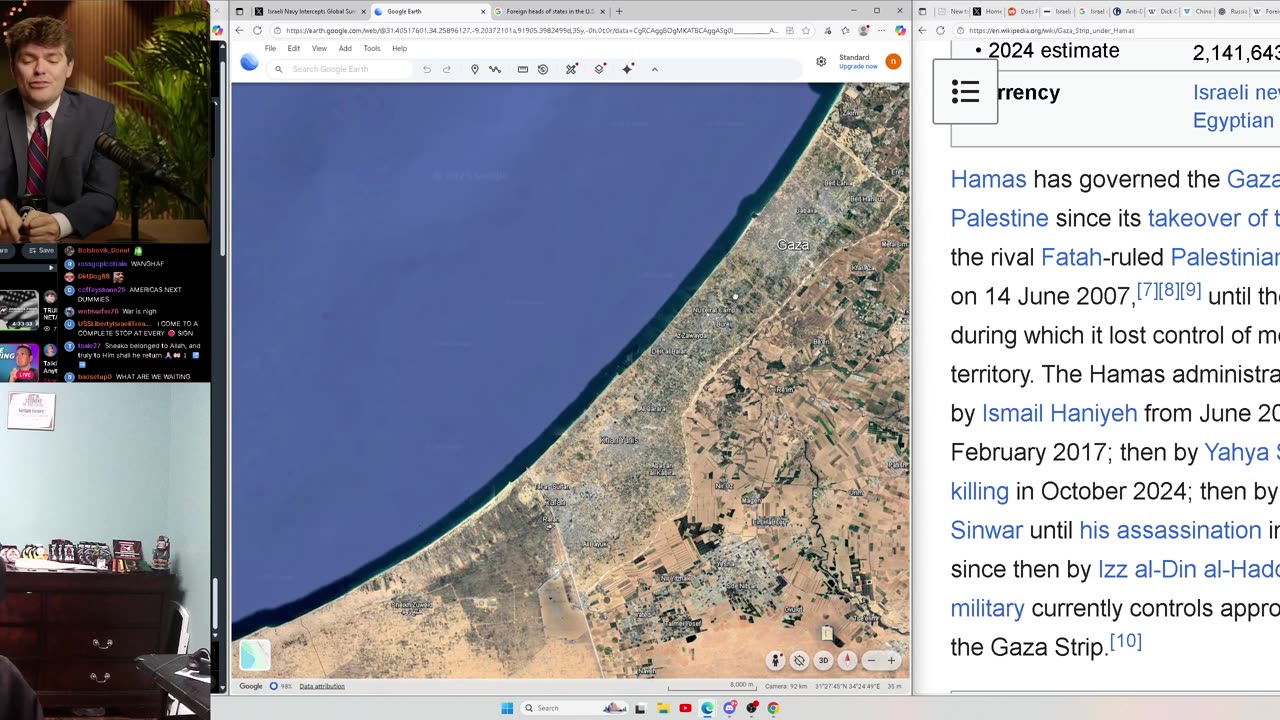Open historical imagery tool
Image resolution: width=1280 pixels, height=720 pixels.
tap(543, 69)
